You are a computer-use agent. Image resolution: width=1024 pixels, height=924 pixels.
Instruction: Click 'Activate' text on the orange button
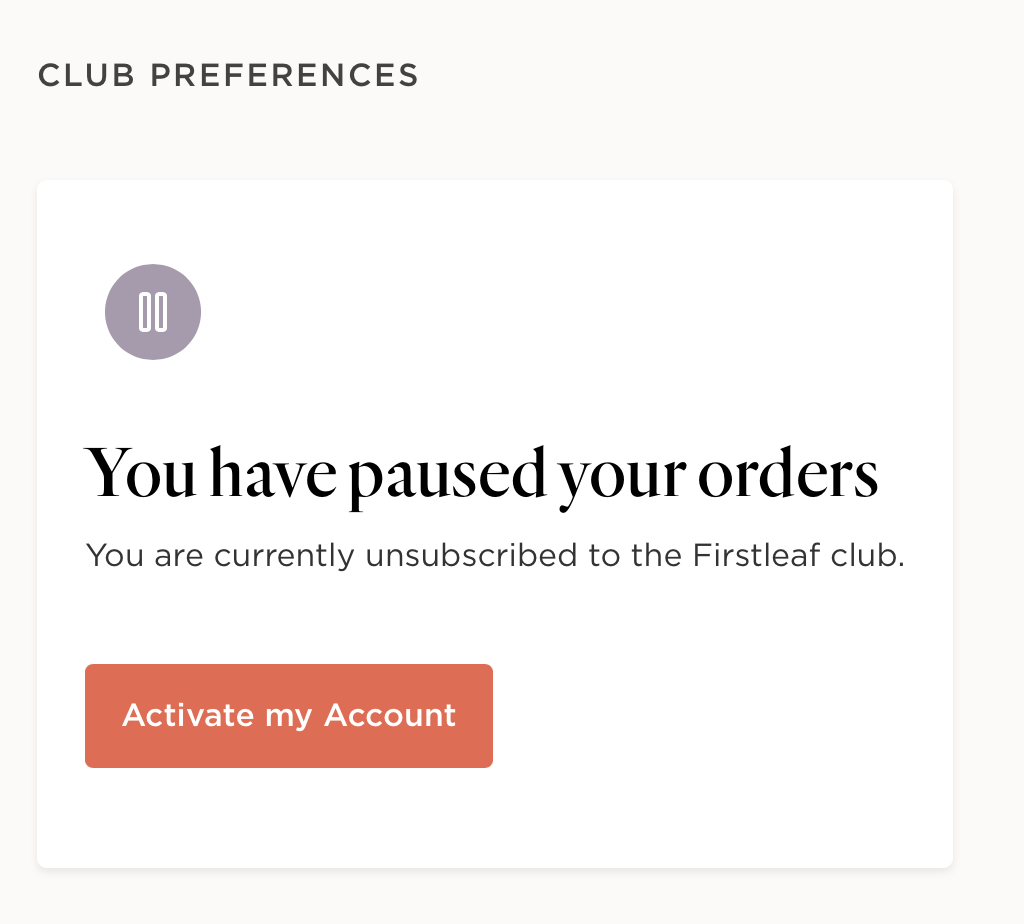(188, 715)
